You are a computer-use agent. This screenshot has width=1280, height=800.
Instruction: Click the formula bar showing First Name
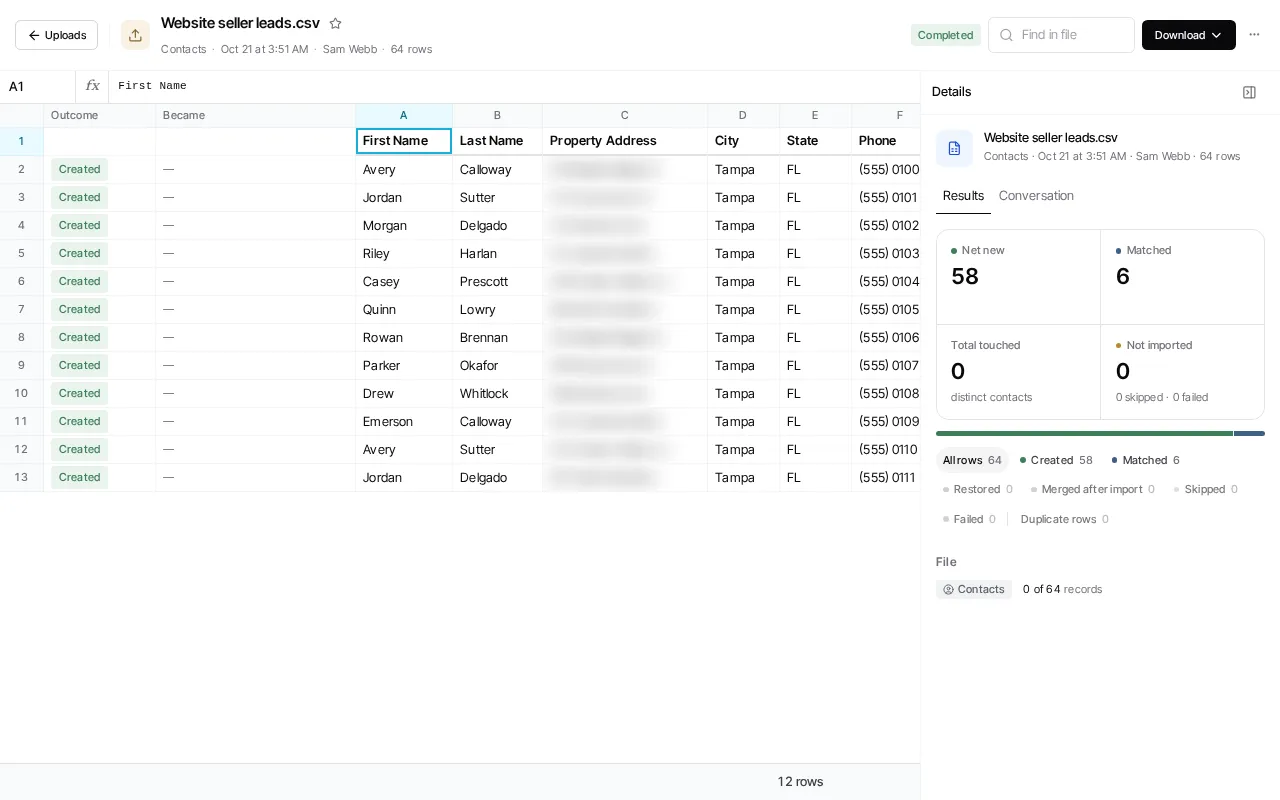tap(514, 86)
